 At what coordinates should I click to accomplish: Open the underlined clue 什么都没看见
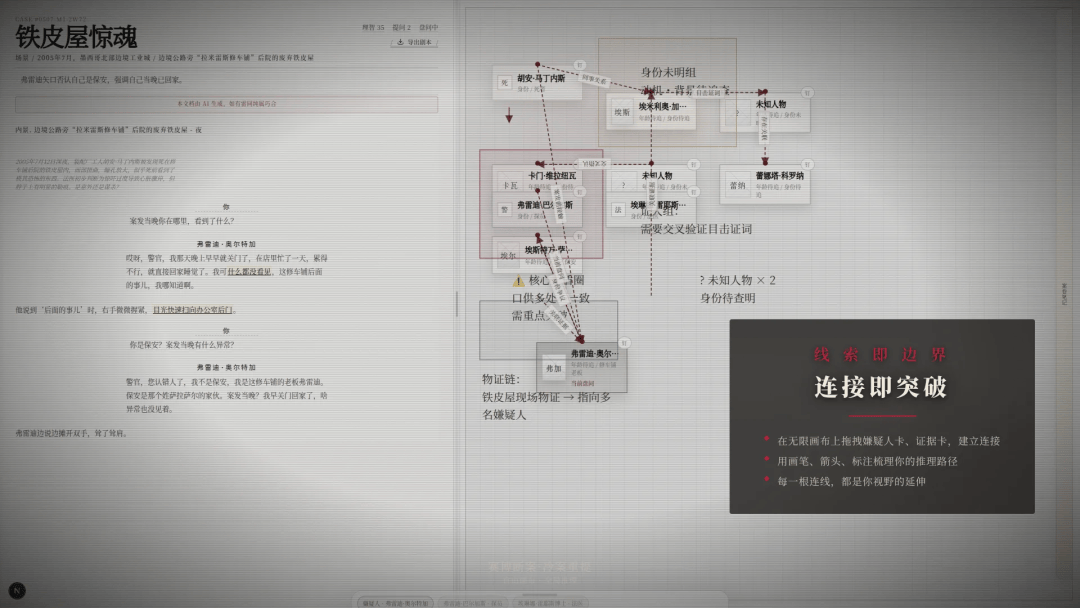(249, 271)
